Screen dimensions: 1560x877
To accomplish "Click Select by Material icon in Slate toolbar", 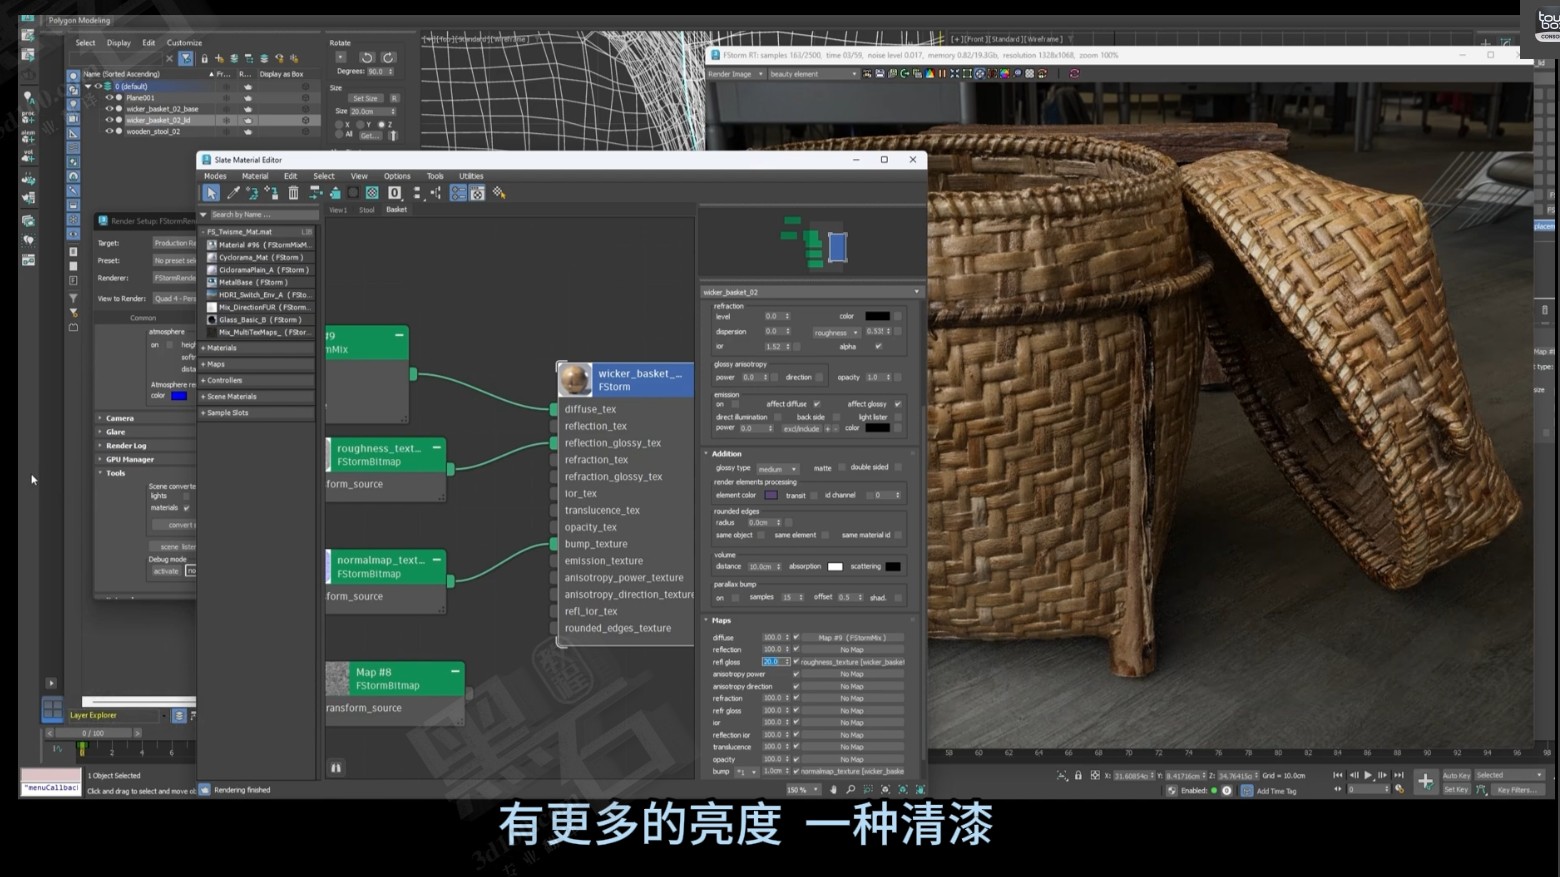I will (499, 193).
